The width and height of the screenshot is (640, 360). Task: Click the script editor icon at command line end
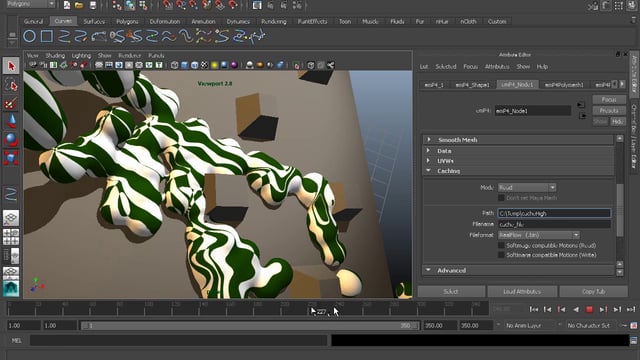633,340
